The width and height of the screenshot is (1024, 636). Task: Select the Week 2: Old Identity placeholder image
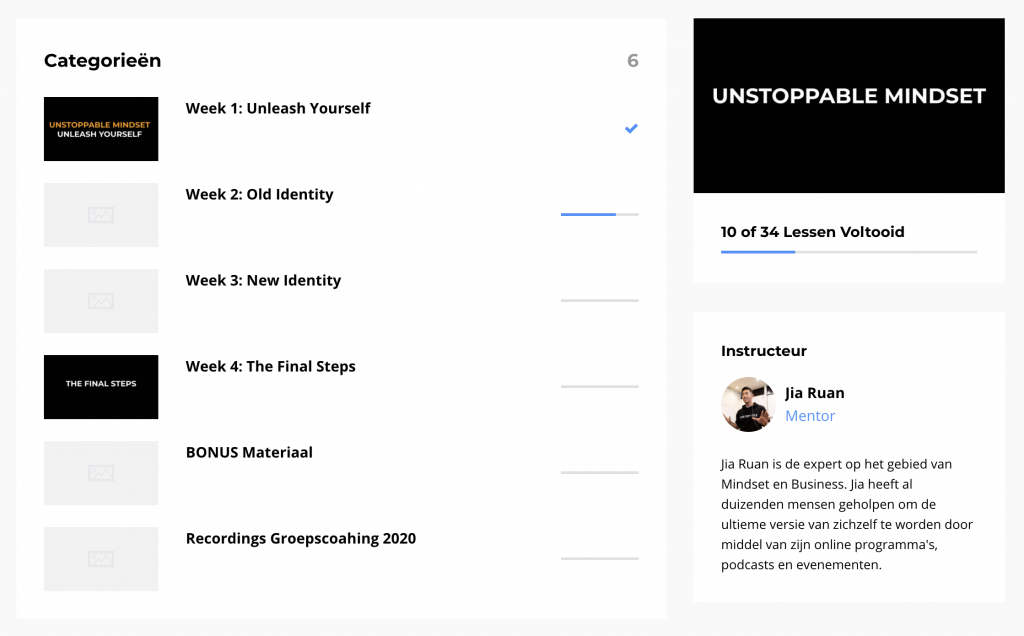(101, 215)
